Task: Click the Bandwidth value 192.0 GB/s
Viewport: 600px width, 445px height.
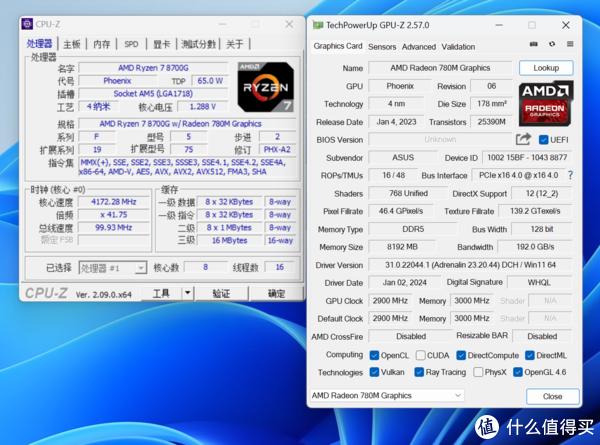Action: [535, 247]
